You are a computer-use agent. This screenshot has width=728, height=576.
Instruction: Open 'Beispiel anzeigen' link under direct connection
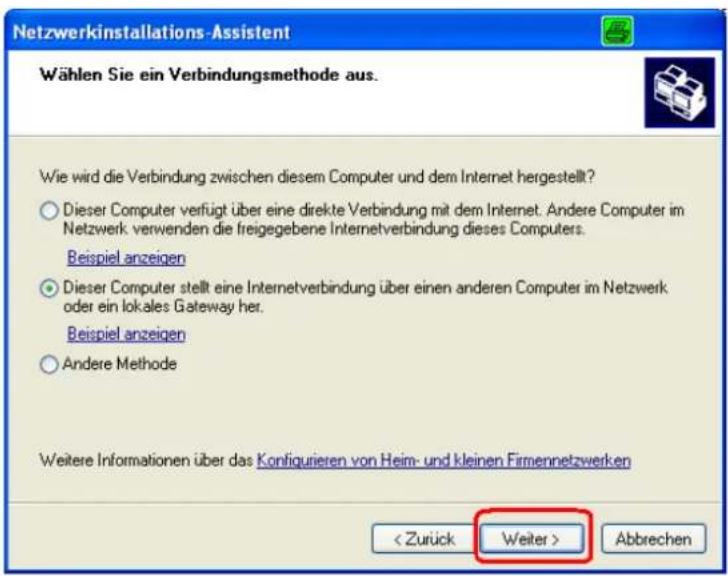(126, 258)
